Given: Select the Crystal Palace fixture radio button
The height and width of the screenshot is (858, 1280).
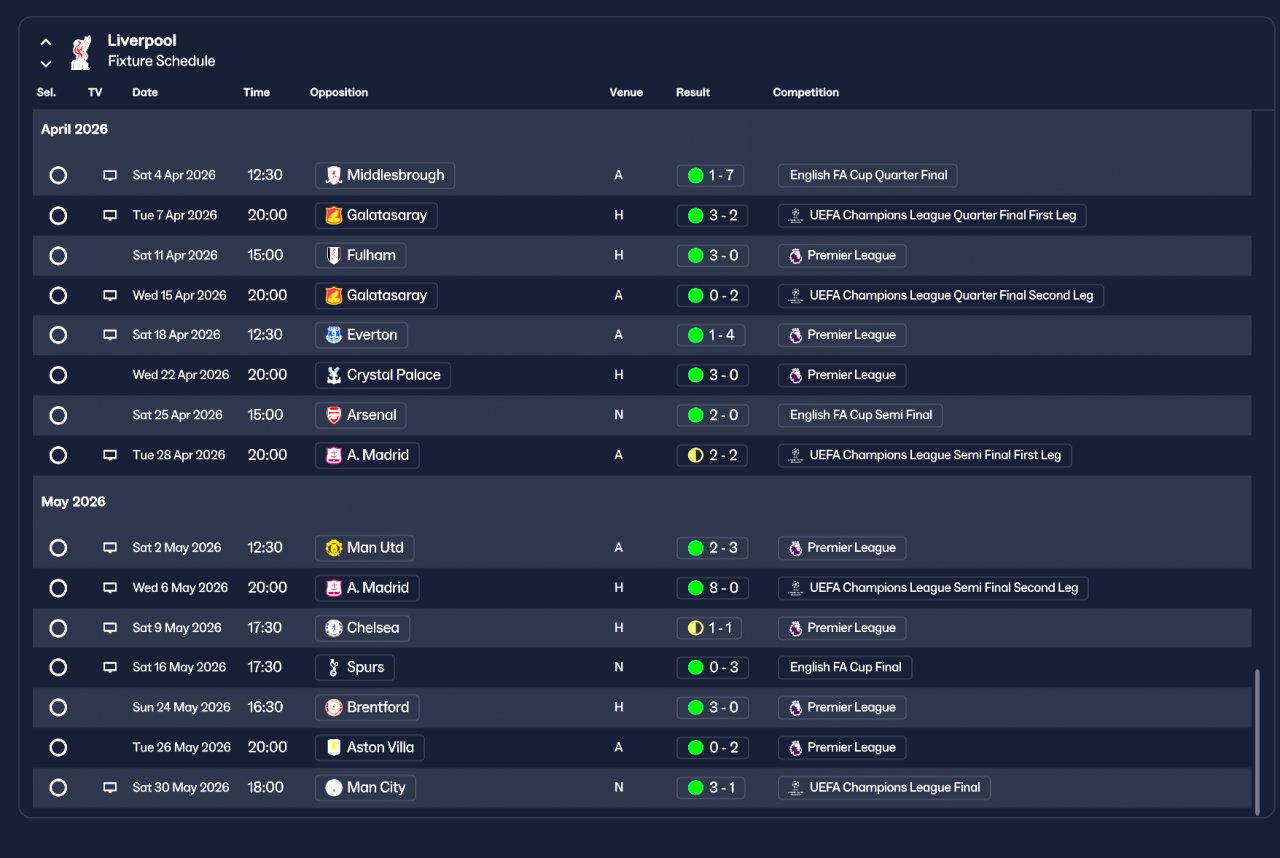Looking at the screenshot, I should click(x=58, y=375).
